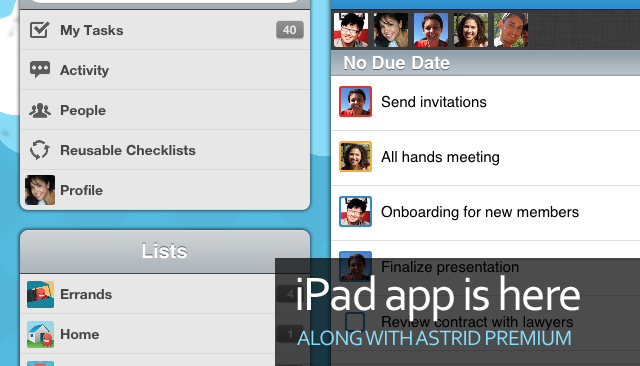Open the Activity section
The image size is (640, 366).
[x=165, y=70]
